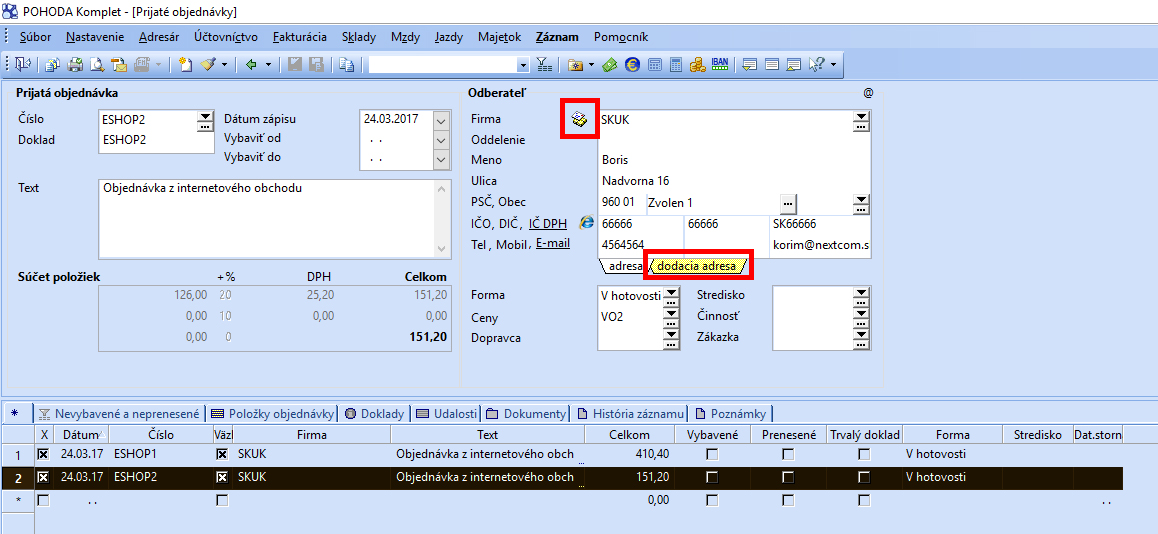Screen dimensions: 1158x534
Task: Check Prenesené for the 151,20 order
Action: tap(788, 477)
